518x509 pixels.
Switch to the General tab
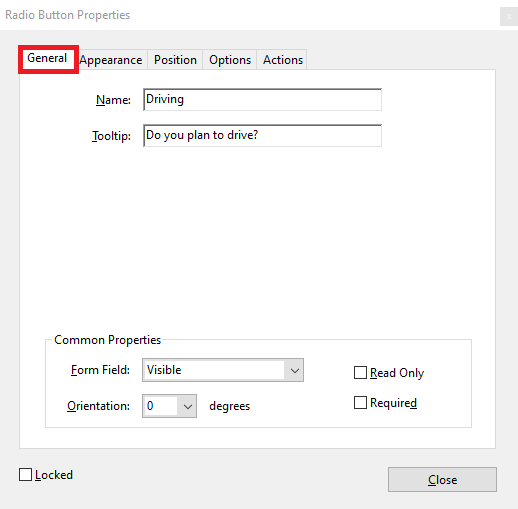pyautogui.click(x=47, y=59)
